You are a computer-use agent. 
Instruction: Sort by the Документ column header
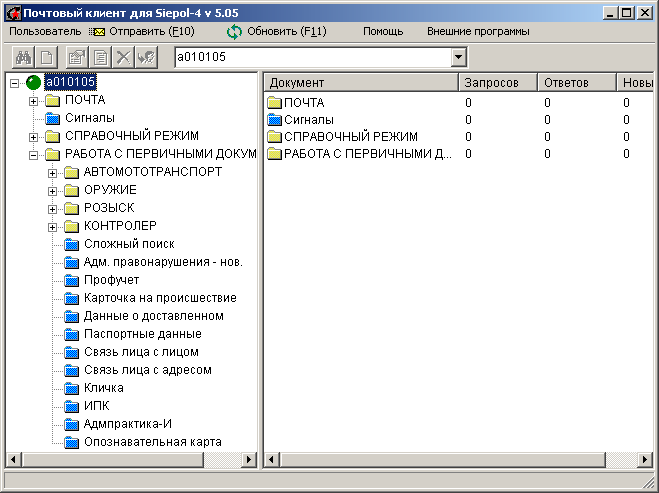(x=361, y=82)
